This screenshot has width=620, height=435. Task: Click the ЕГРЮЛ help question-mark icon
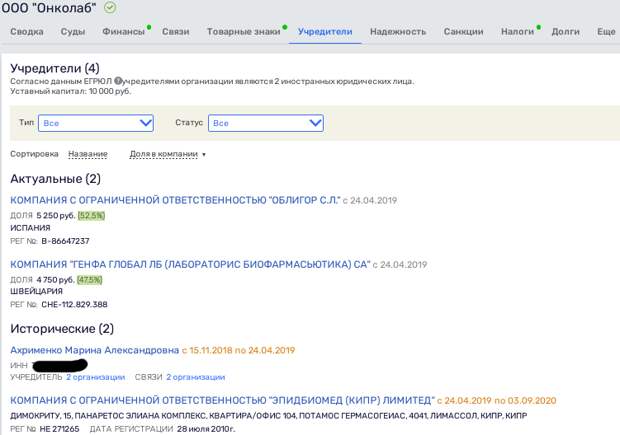click(118, 81)
